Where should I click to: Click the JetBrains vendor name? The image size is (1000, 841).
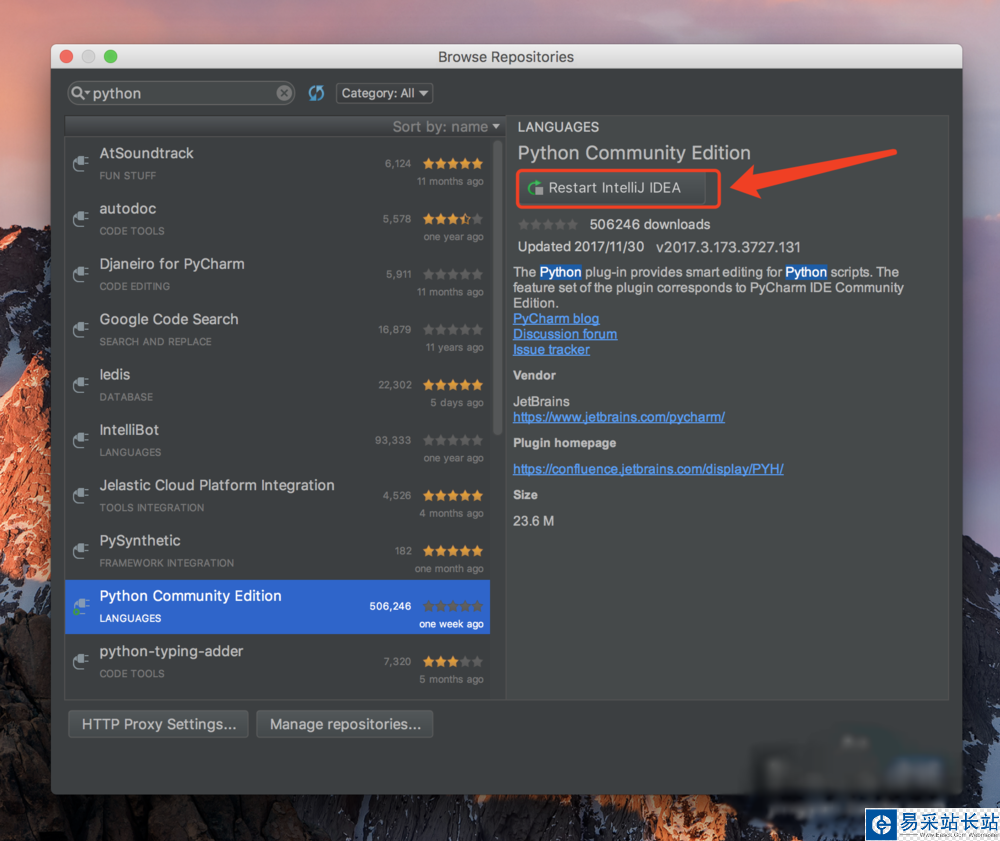[541, 402]
